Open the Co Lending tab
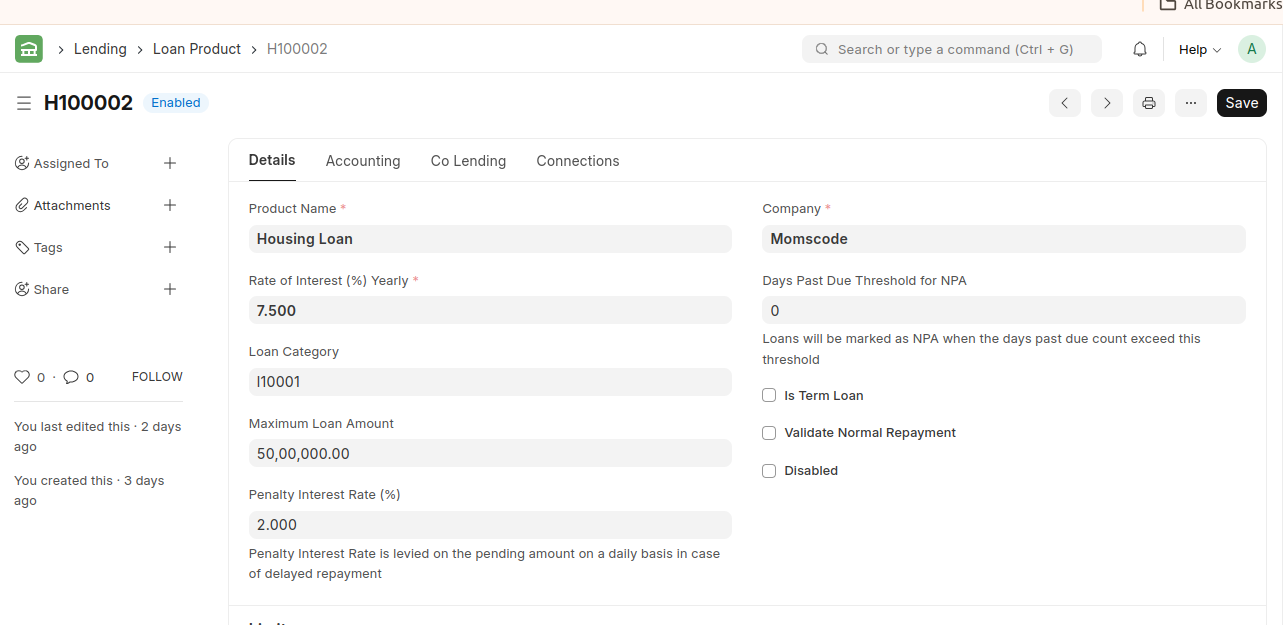The image size is (1283, 625). pos(468,161)
